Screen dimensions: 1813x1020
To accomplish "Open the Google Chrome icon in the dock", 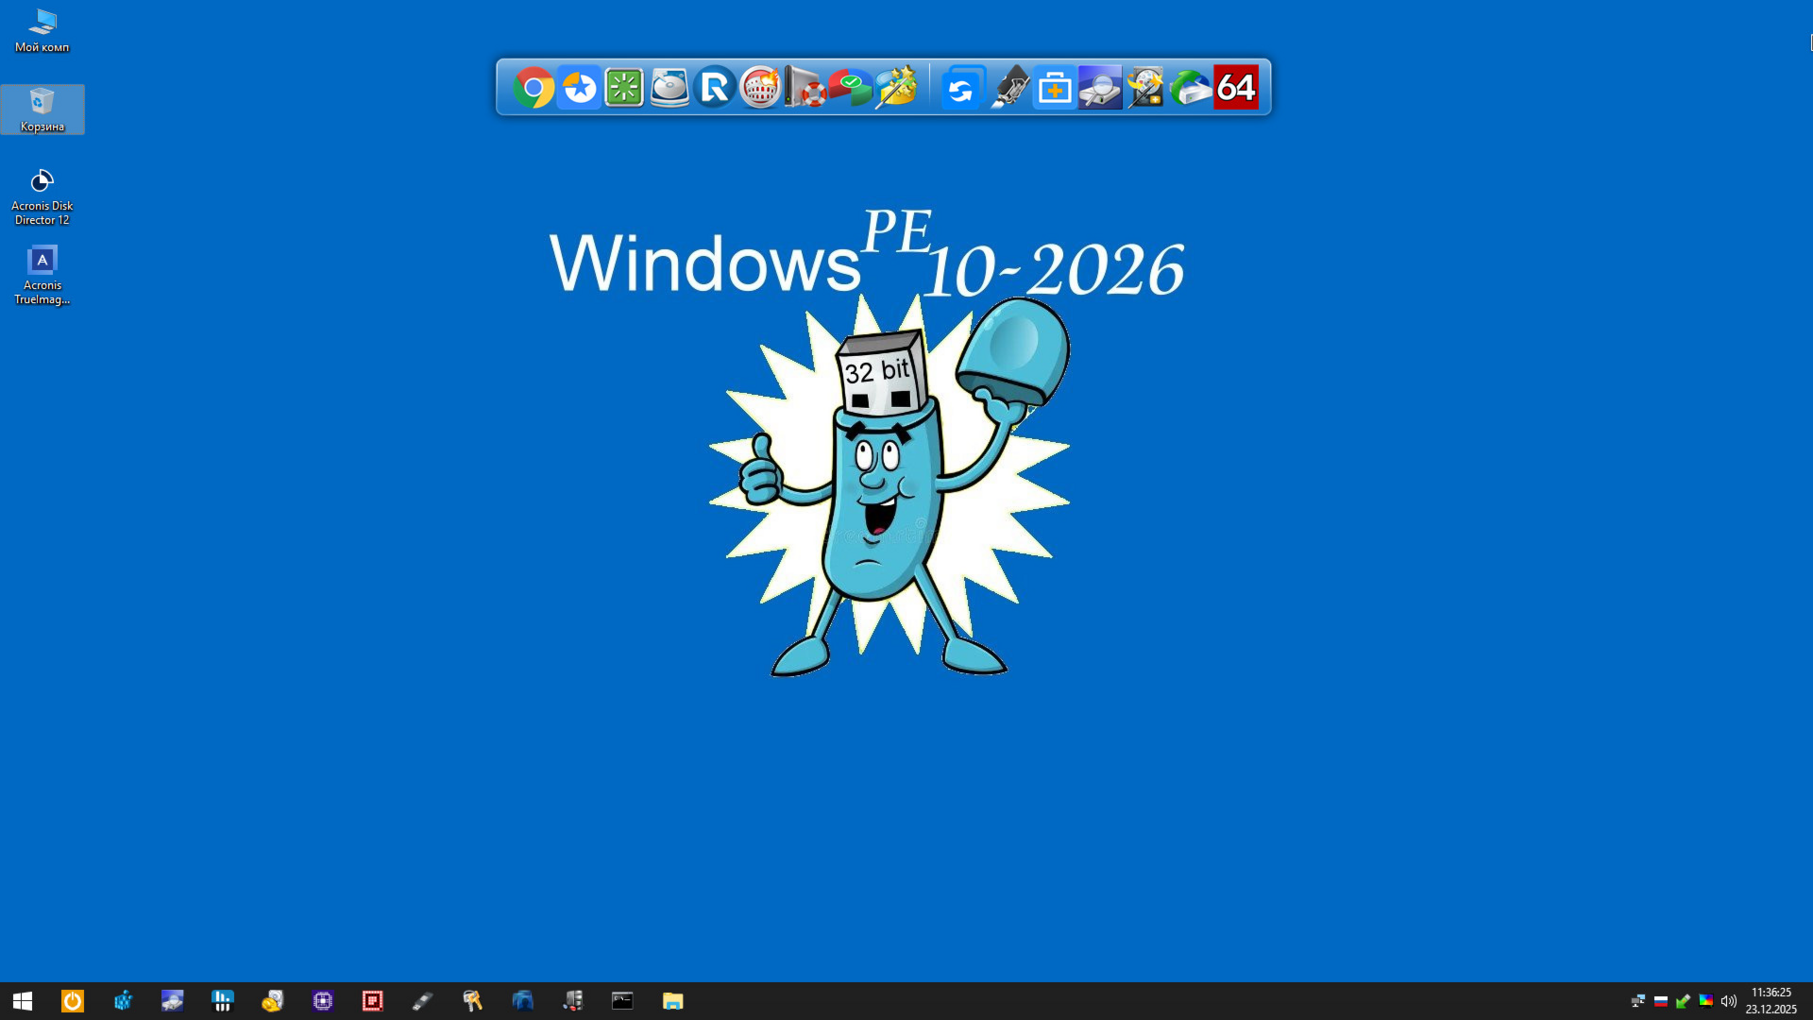I will [534, 88].
